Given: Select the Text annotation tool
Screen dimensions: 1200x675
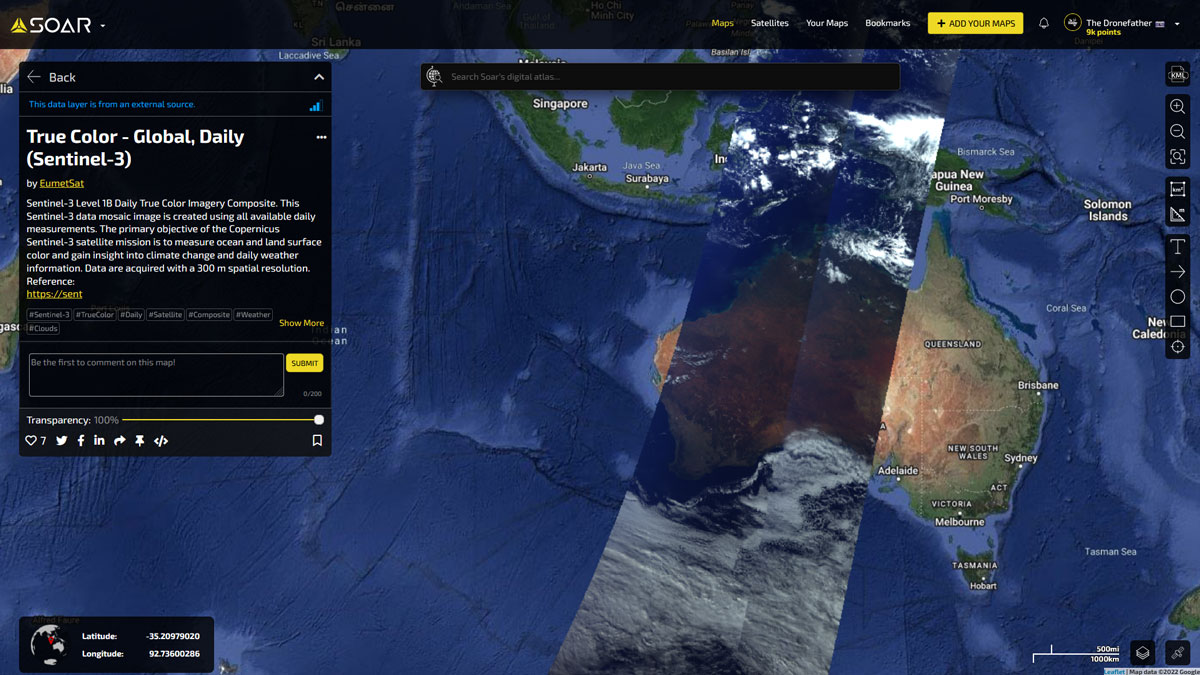Looking at the screenshot, I should click(1177, 247).
